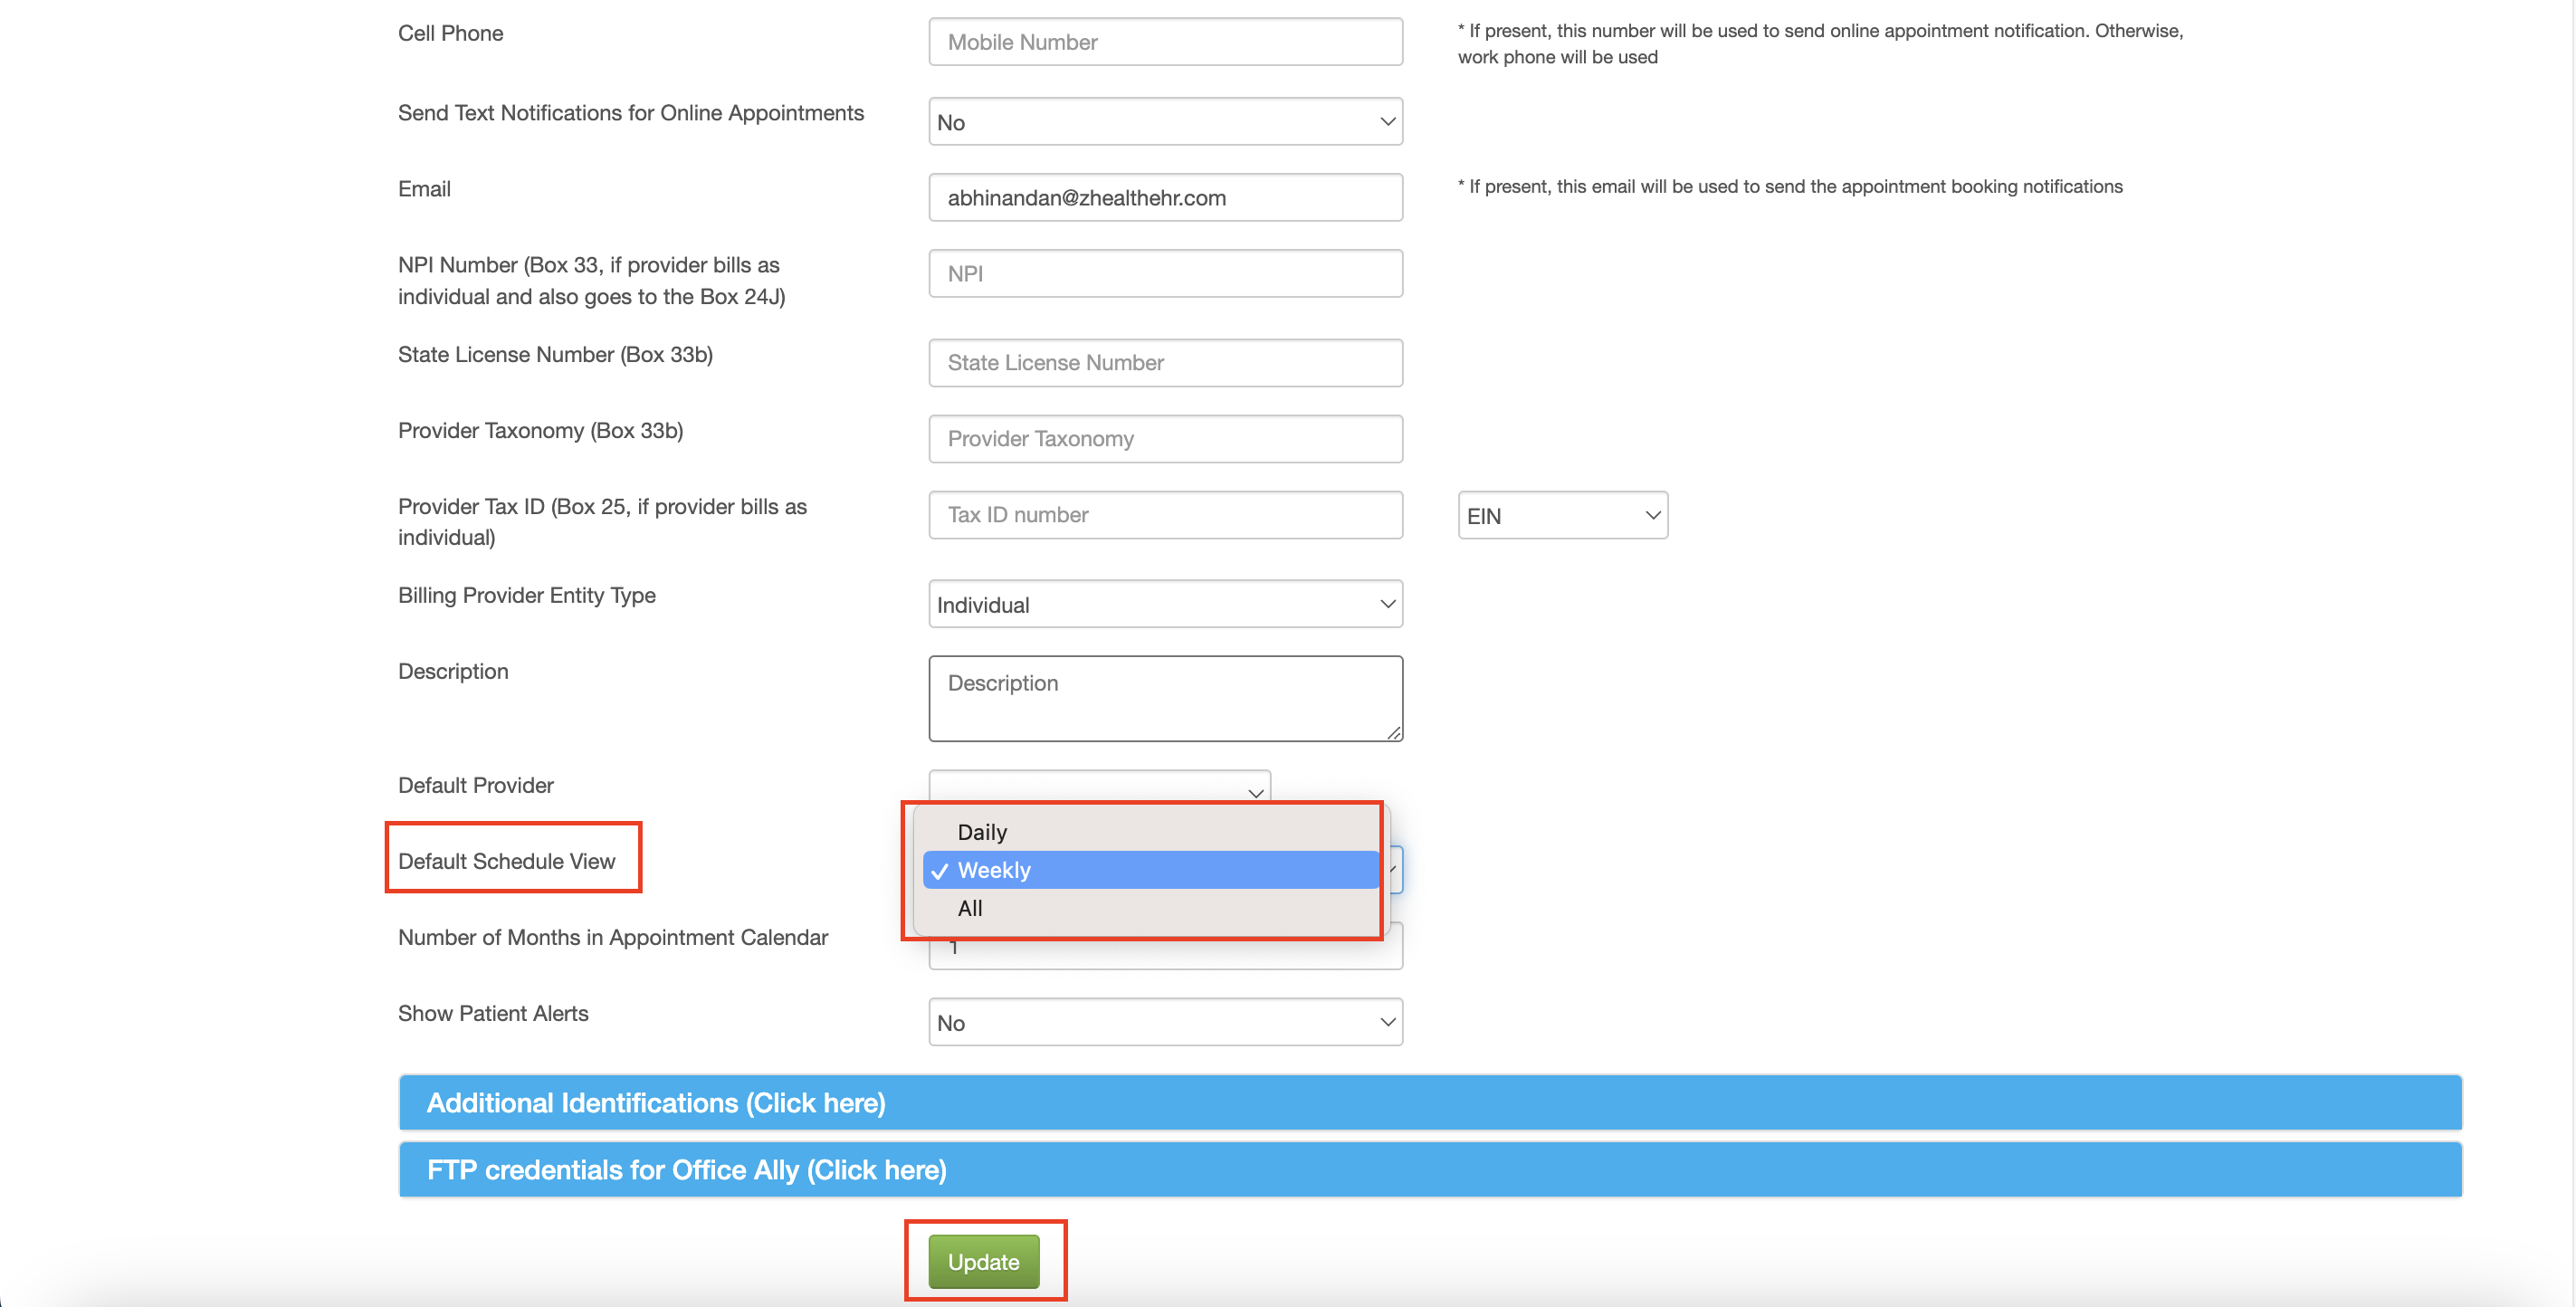This screenshot has width=2576, height=1307.
Task: Expand Additional Identifications section
Action: (x=1429, y=1103)
